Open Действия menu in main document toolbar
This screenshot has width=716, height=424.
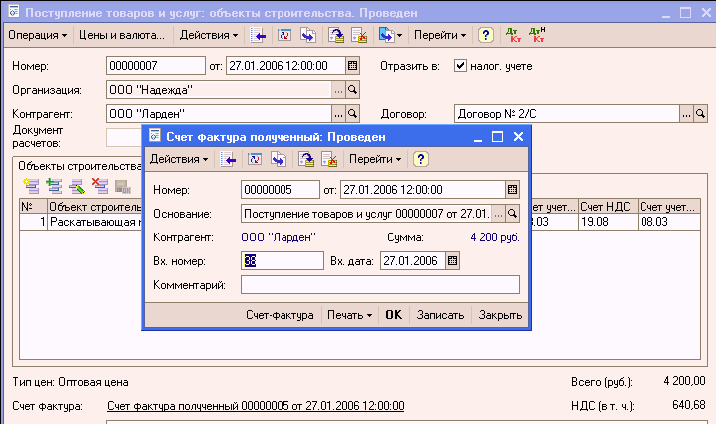pyautogui.click(x=209, y=35)
